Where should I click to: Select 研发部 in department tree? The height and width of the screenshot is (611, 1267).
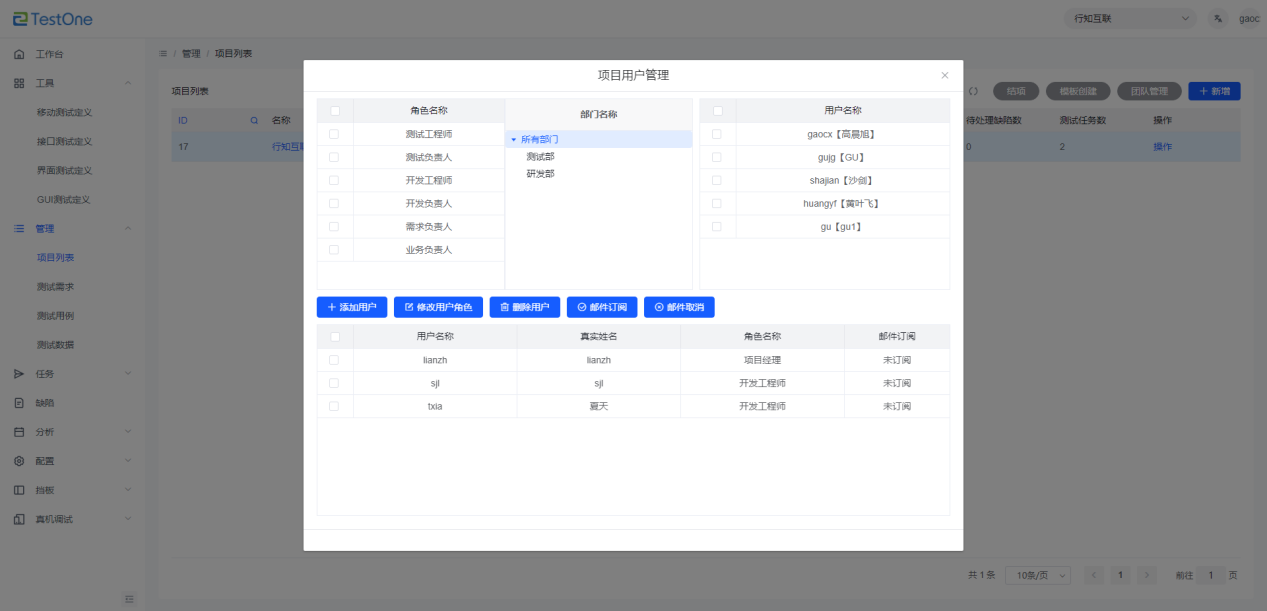tap(540, 174)
